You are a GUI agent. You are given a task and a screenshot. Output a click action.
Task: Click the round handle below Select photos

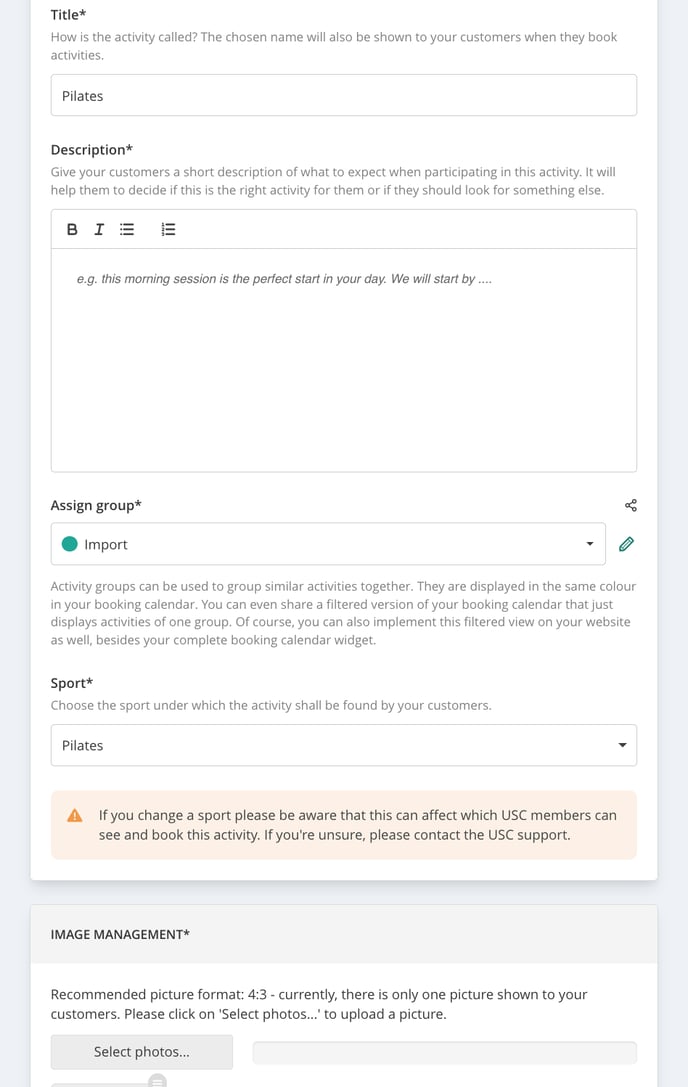157,1080
